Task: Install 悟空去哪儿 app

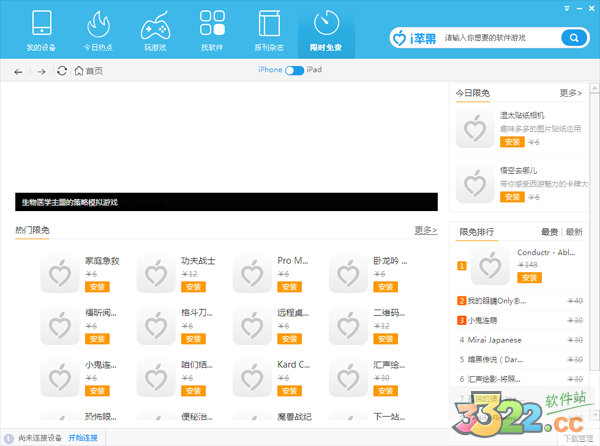Action: [512, 197]
